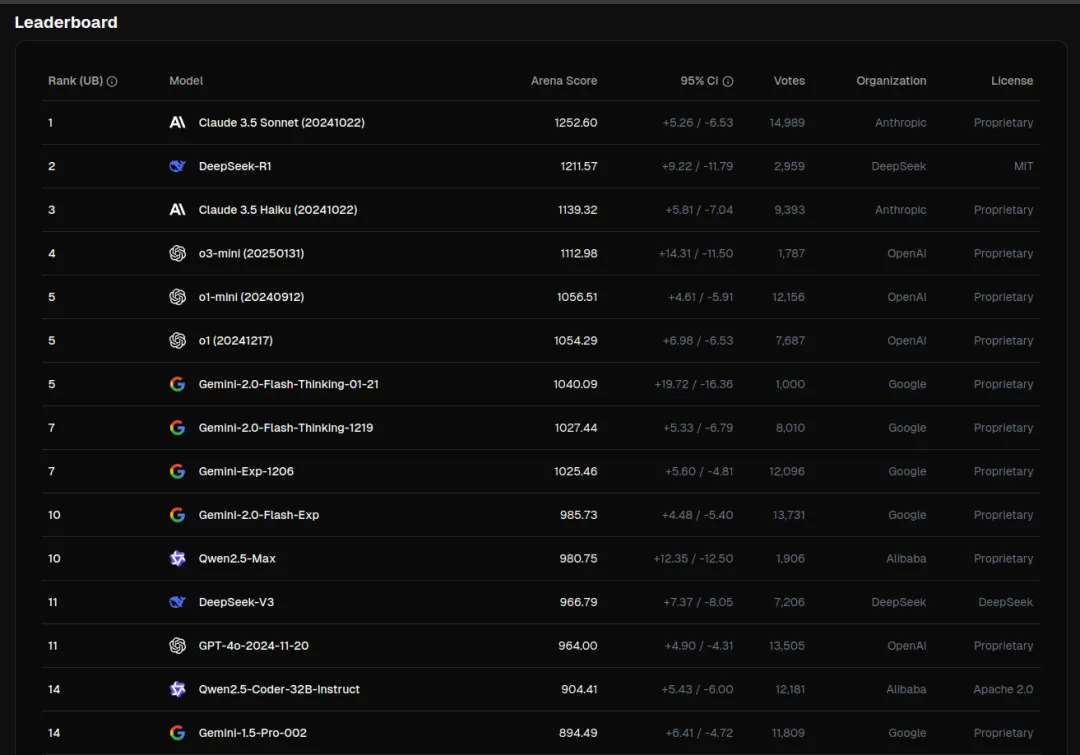The image size is (1080, 755).
Task: Click the vote count 2,959
Action: point(789,166)
